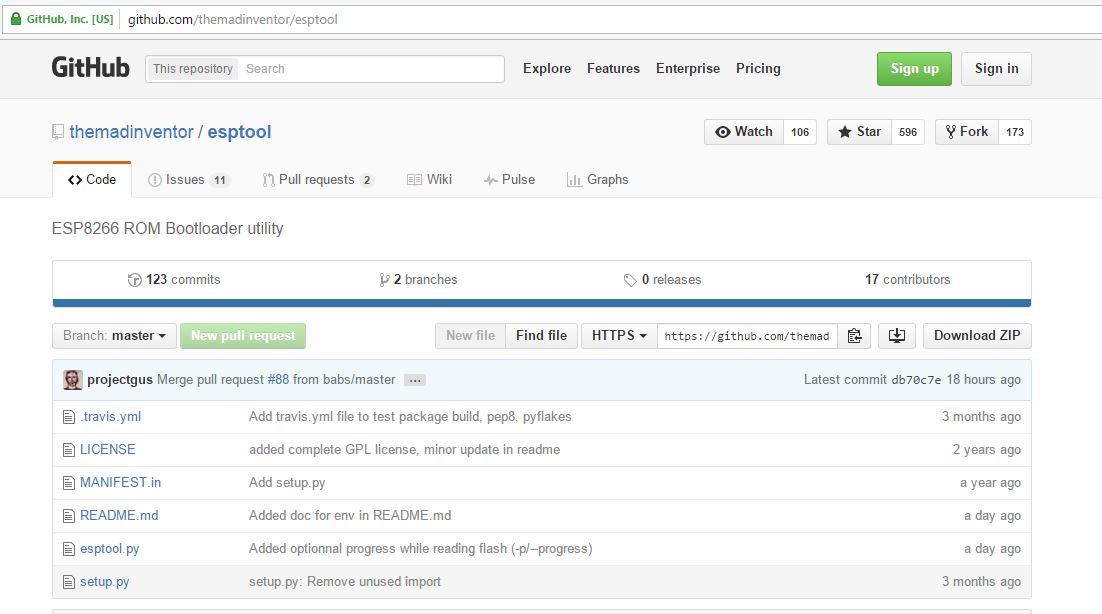Click the green Sign up button
Viewport: 1102px width, 614px height.
913,68
